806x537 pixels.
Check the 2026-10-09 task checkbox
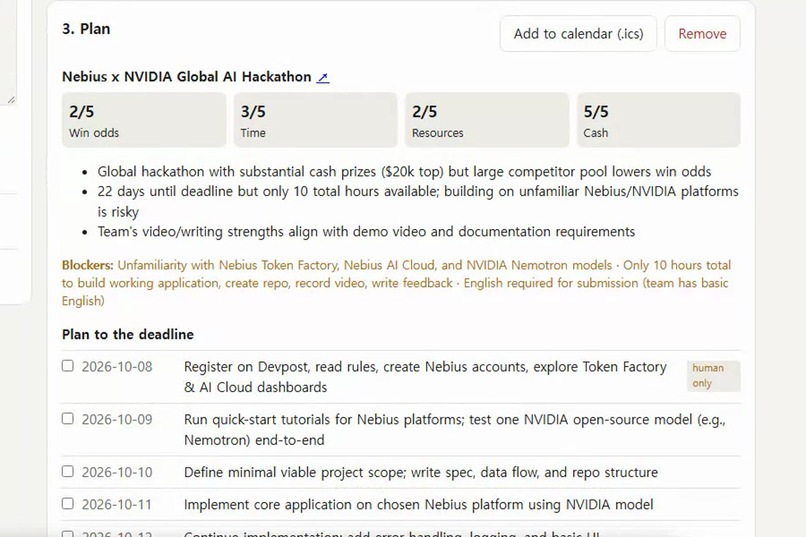pyautogui.click(x=68, y=419)
